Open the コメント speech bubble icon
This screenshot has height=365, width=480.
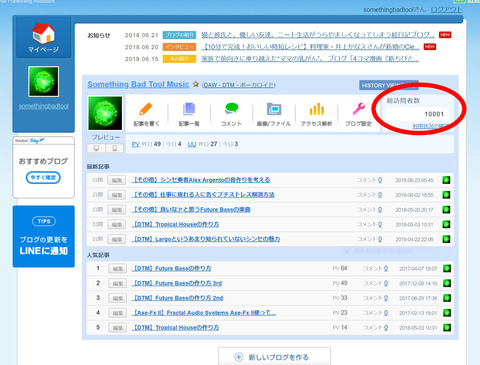231,109
